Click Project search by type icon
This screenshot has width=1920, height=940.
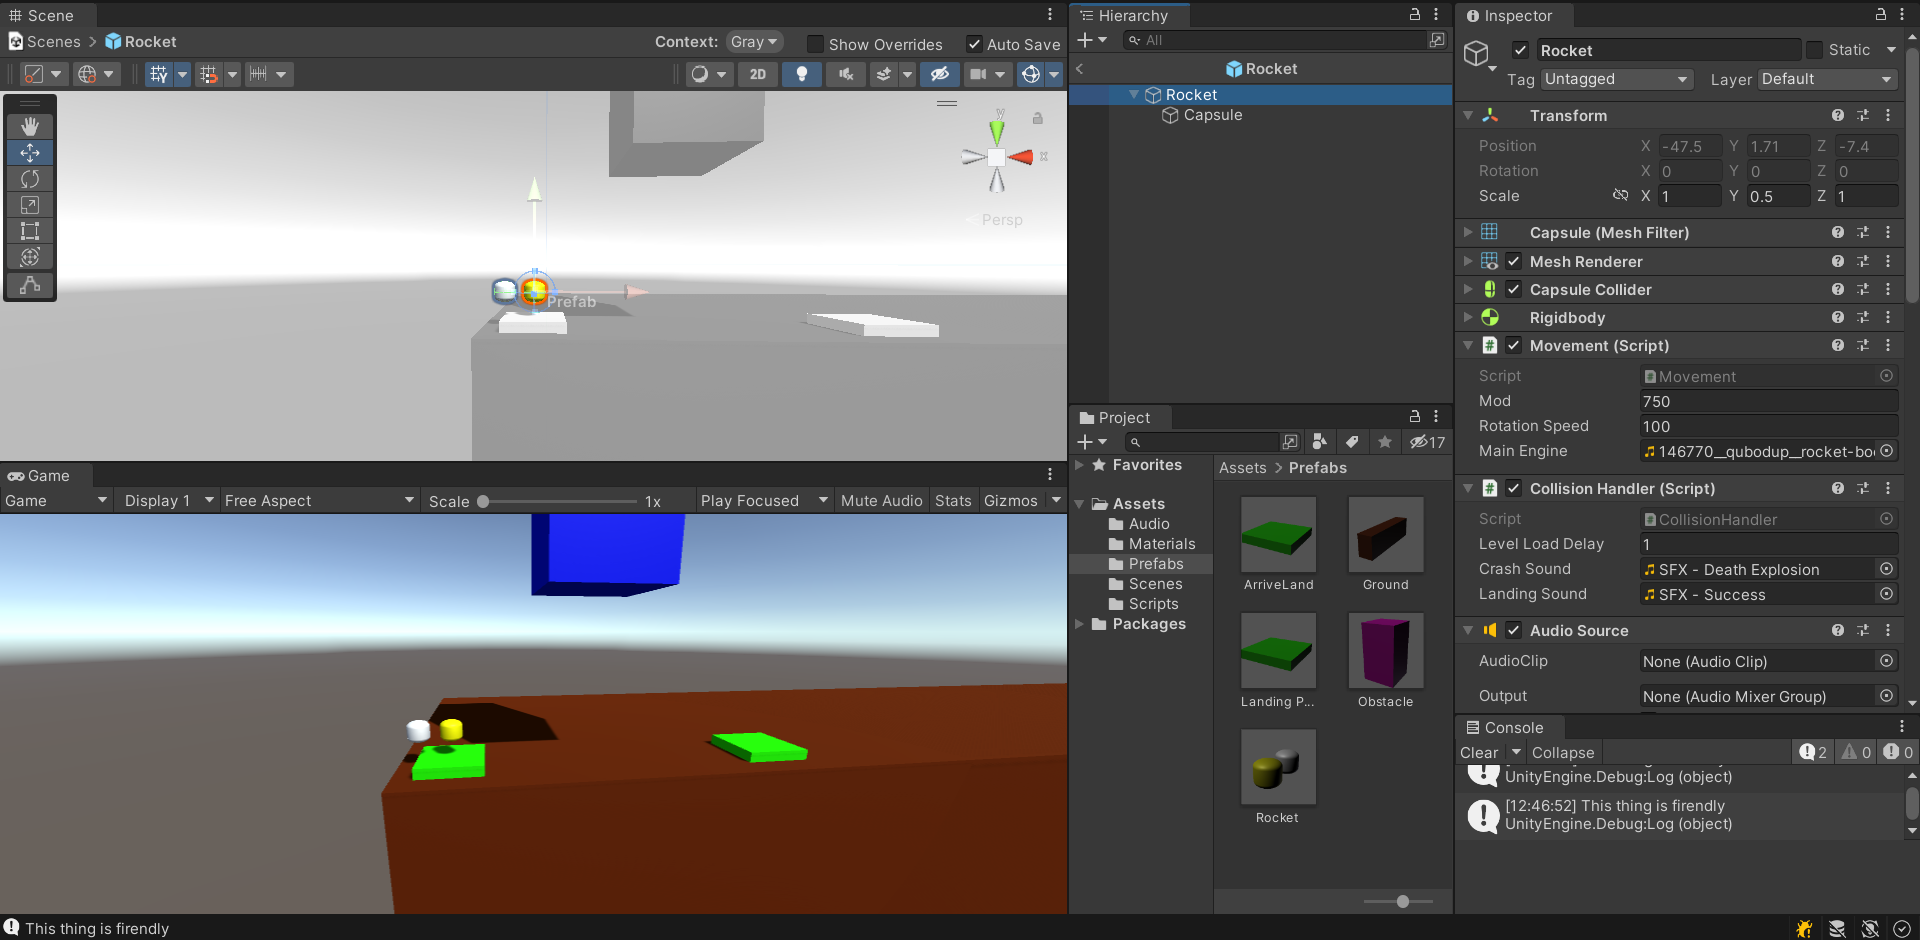tap(1320, 441)
